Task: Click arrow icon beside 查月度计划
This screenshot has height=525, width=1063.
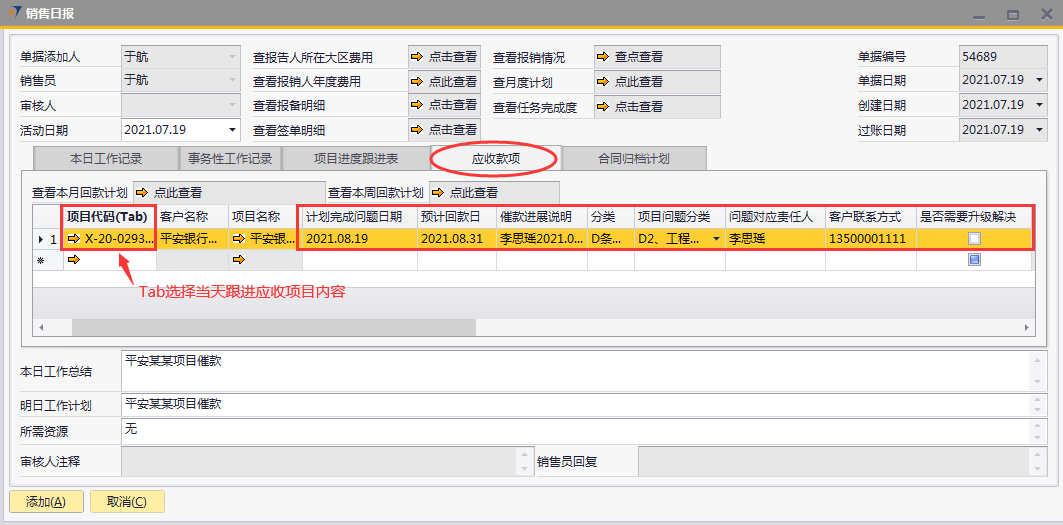Action: (603, 82)
